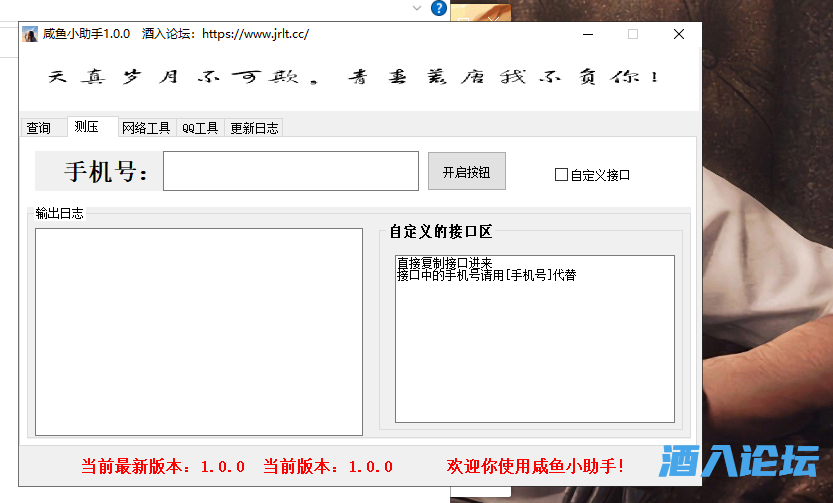Click the 接口中的手机号请用[手机号]代替 line
This screenshot has width=833, height=503.
[x=487, y=275]
